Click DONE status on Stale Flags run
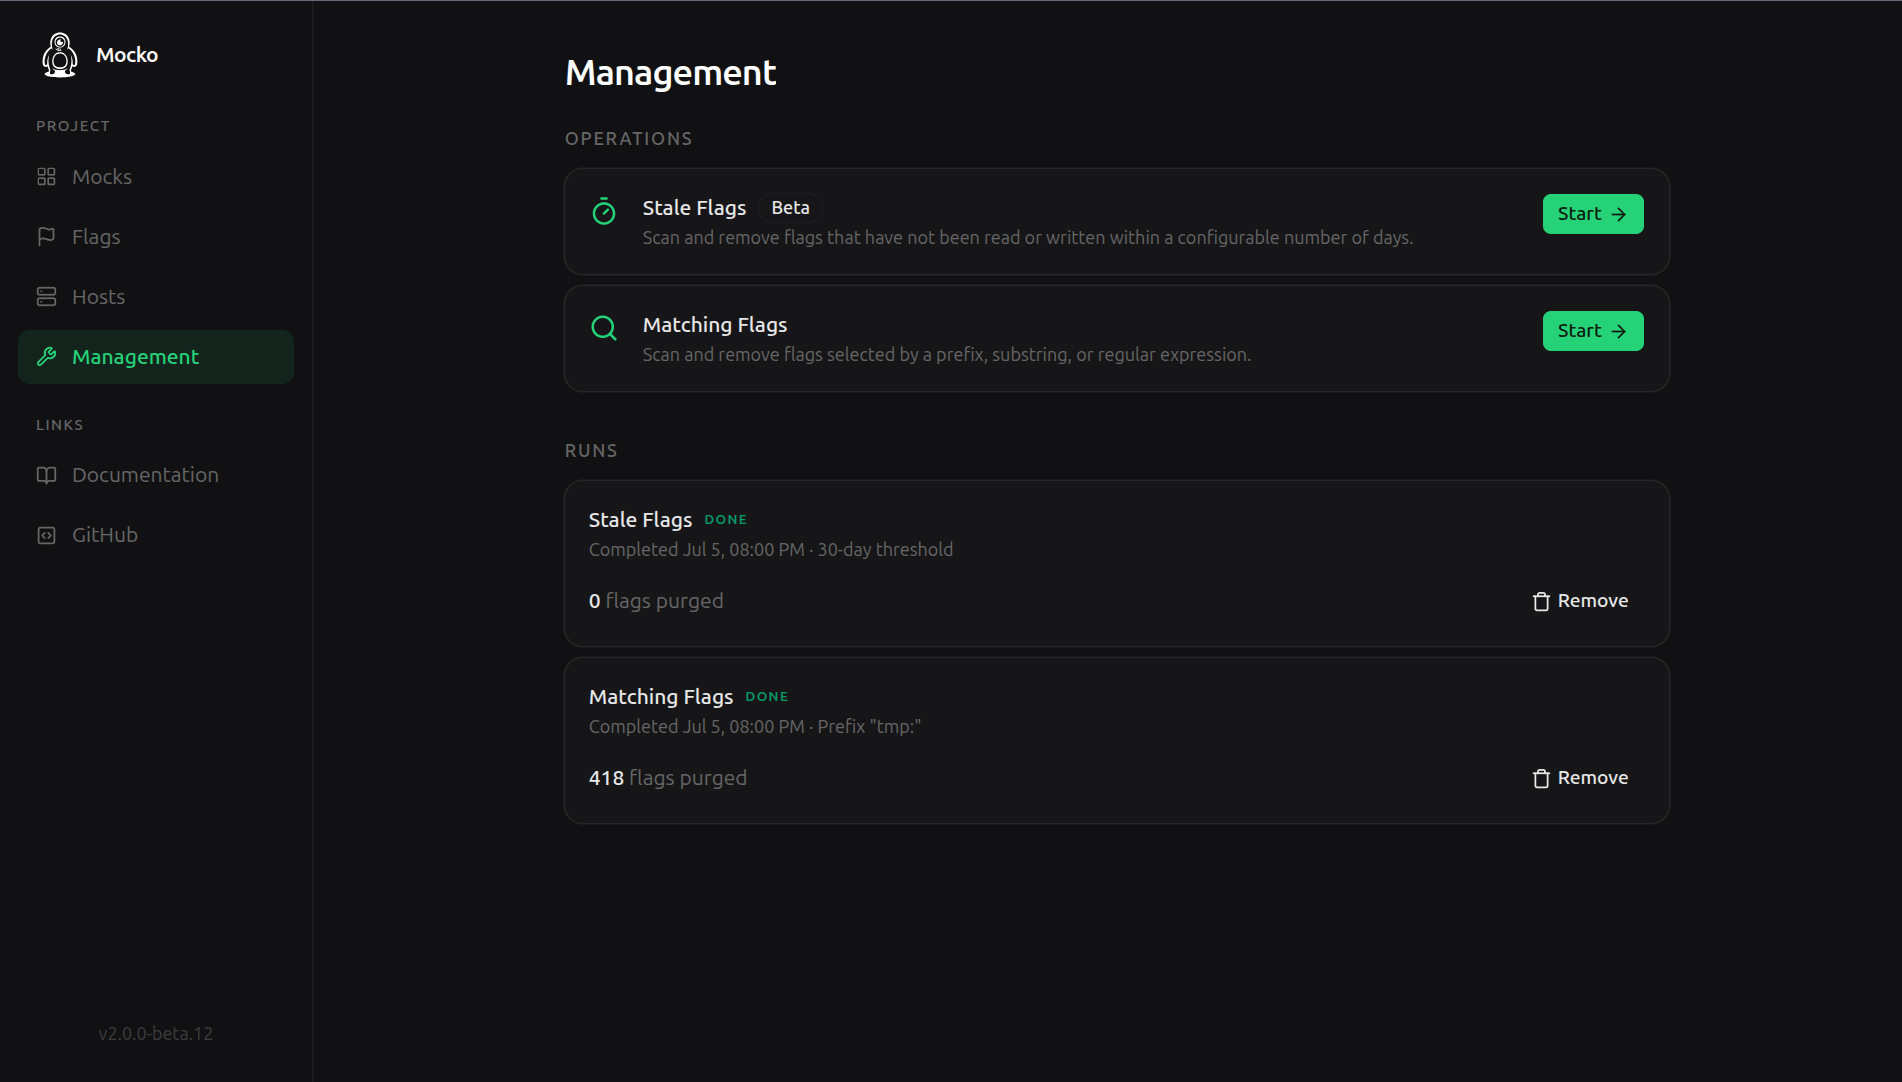The width and height of the screenshot is (1902, 1082). click(x=725, y=520)
